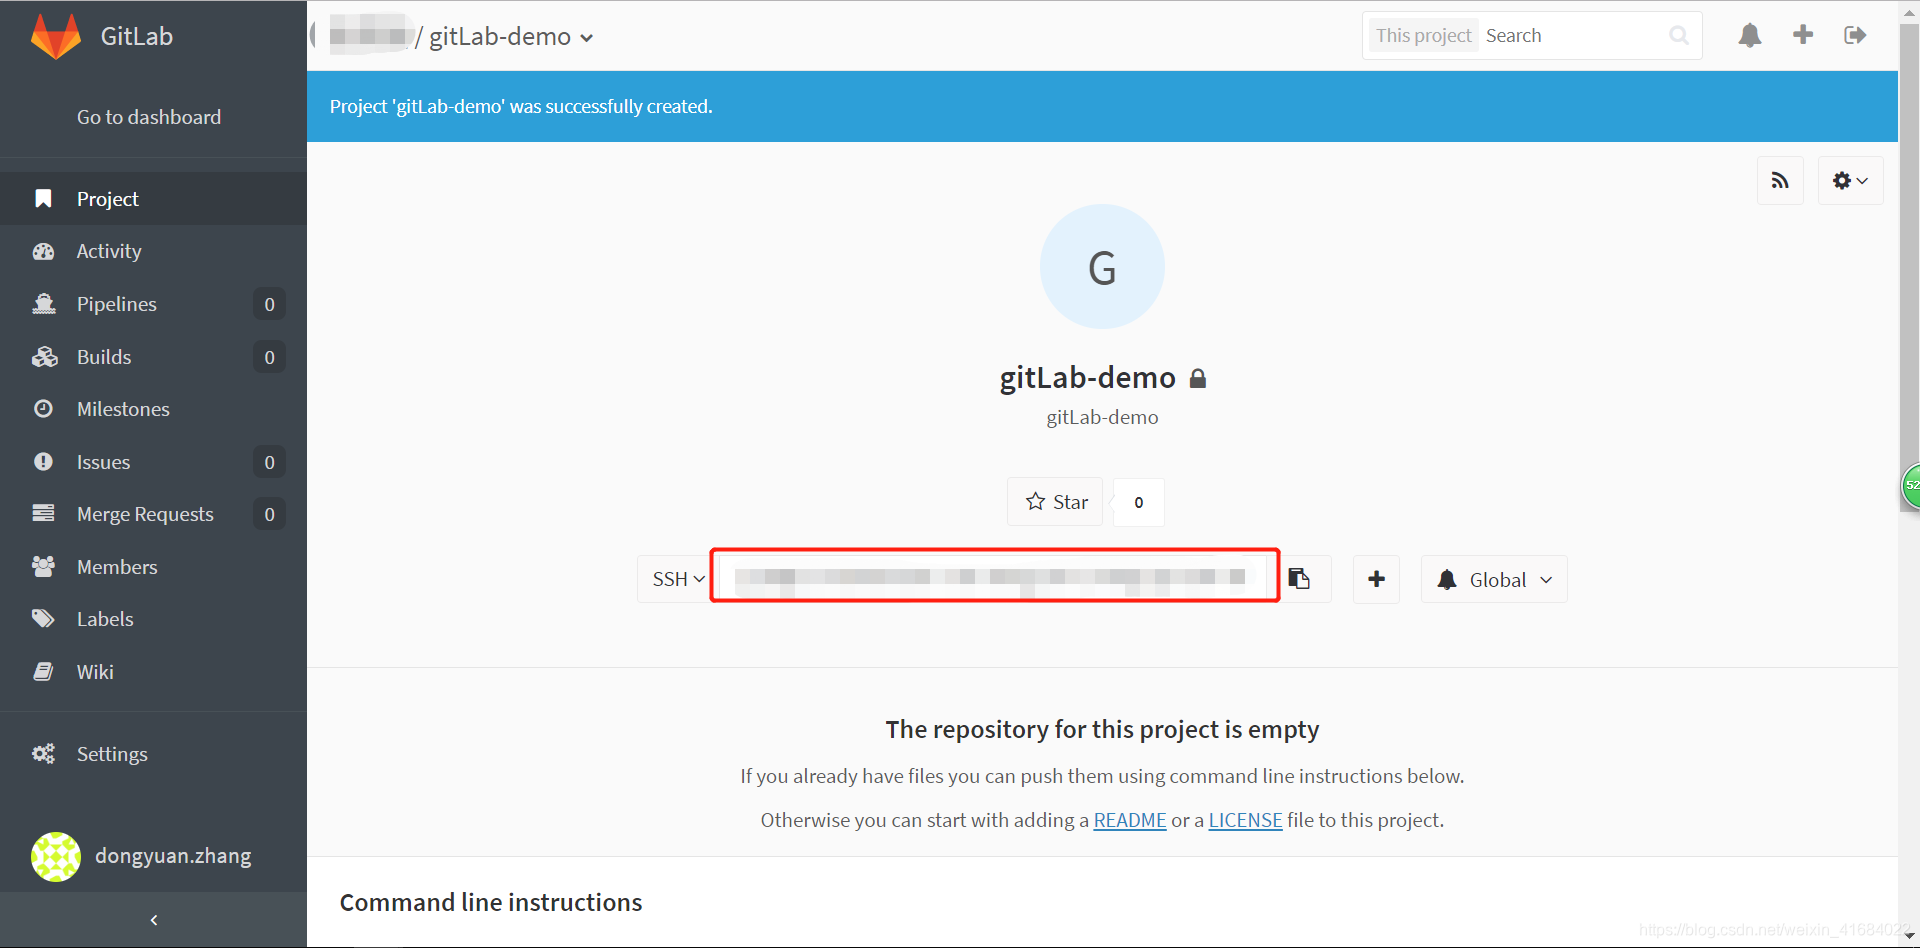Click the Pipelines count badge
1920x948 pixels.
269,304
